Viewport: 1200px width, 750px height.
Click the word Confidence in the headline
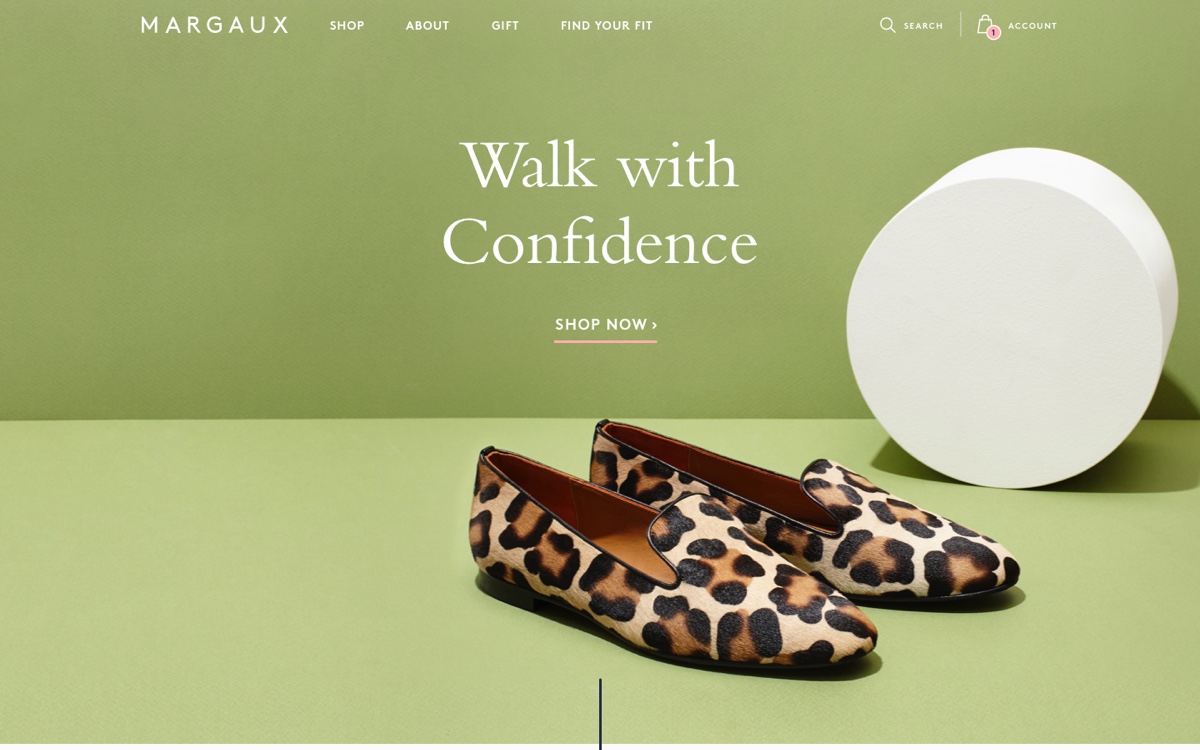[x=600, y=242]
